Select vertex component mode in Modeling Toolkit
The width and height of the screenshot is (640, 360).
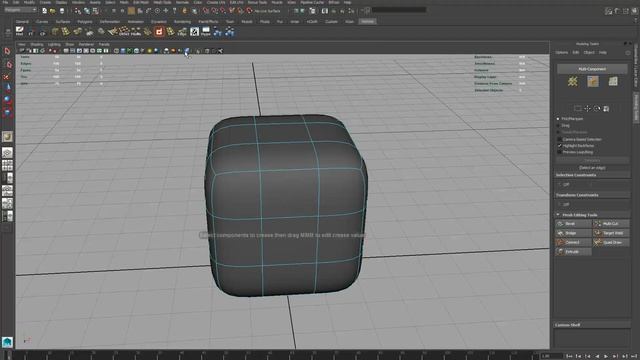573,81
